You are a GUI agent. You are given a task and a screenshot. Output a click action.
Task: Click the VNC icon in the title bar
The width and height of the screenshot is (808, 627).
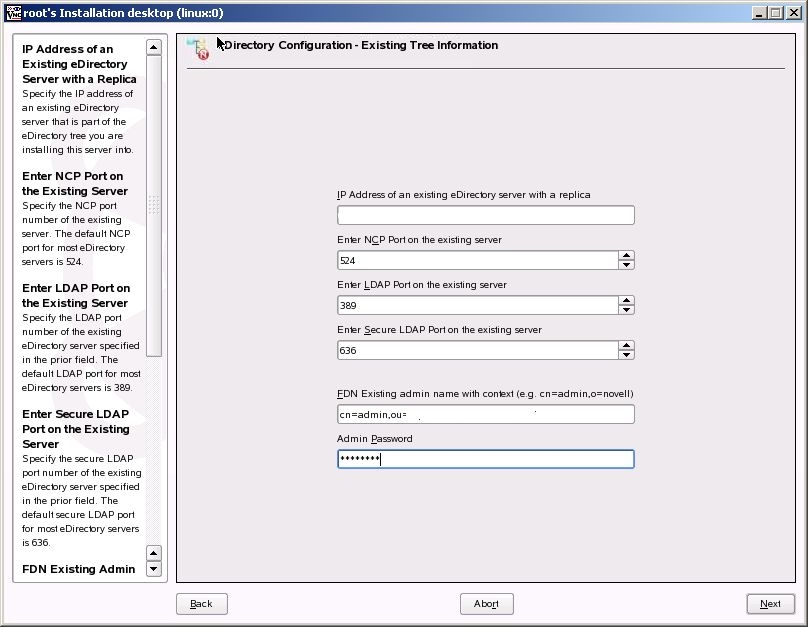coord(13,12)
